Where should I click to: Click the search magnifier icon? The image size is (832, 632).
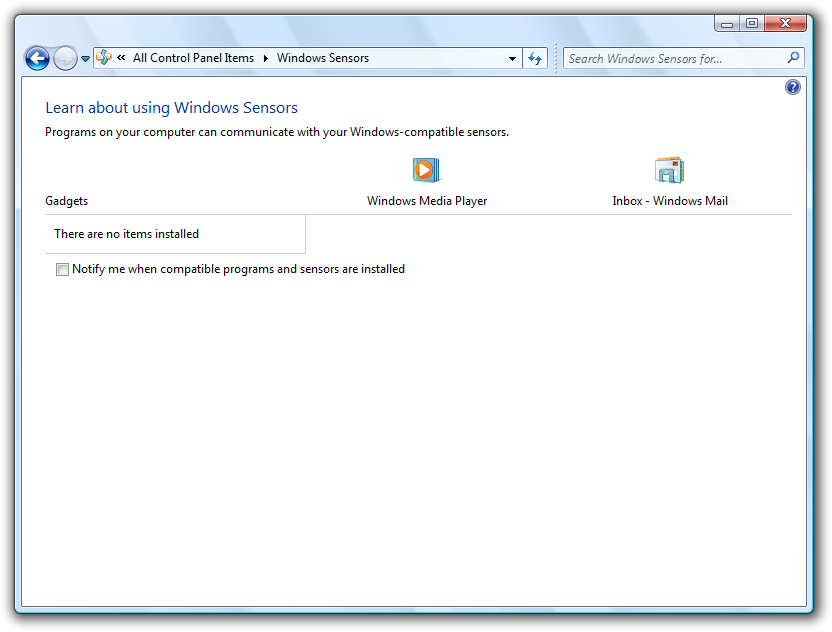[793, 57]
